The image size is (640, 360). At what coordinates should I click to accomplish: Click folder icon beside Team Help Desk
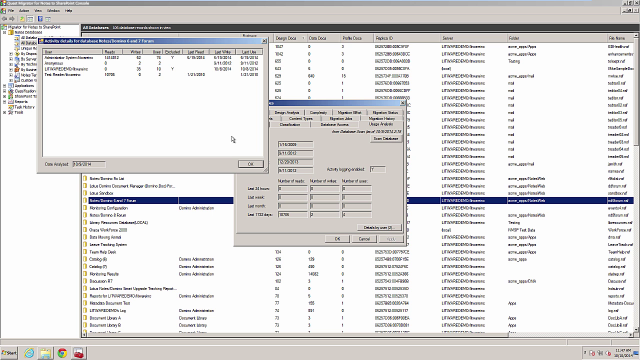85,252
